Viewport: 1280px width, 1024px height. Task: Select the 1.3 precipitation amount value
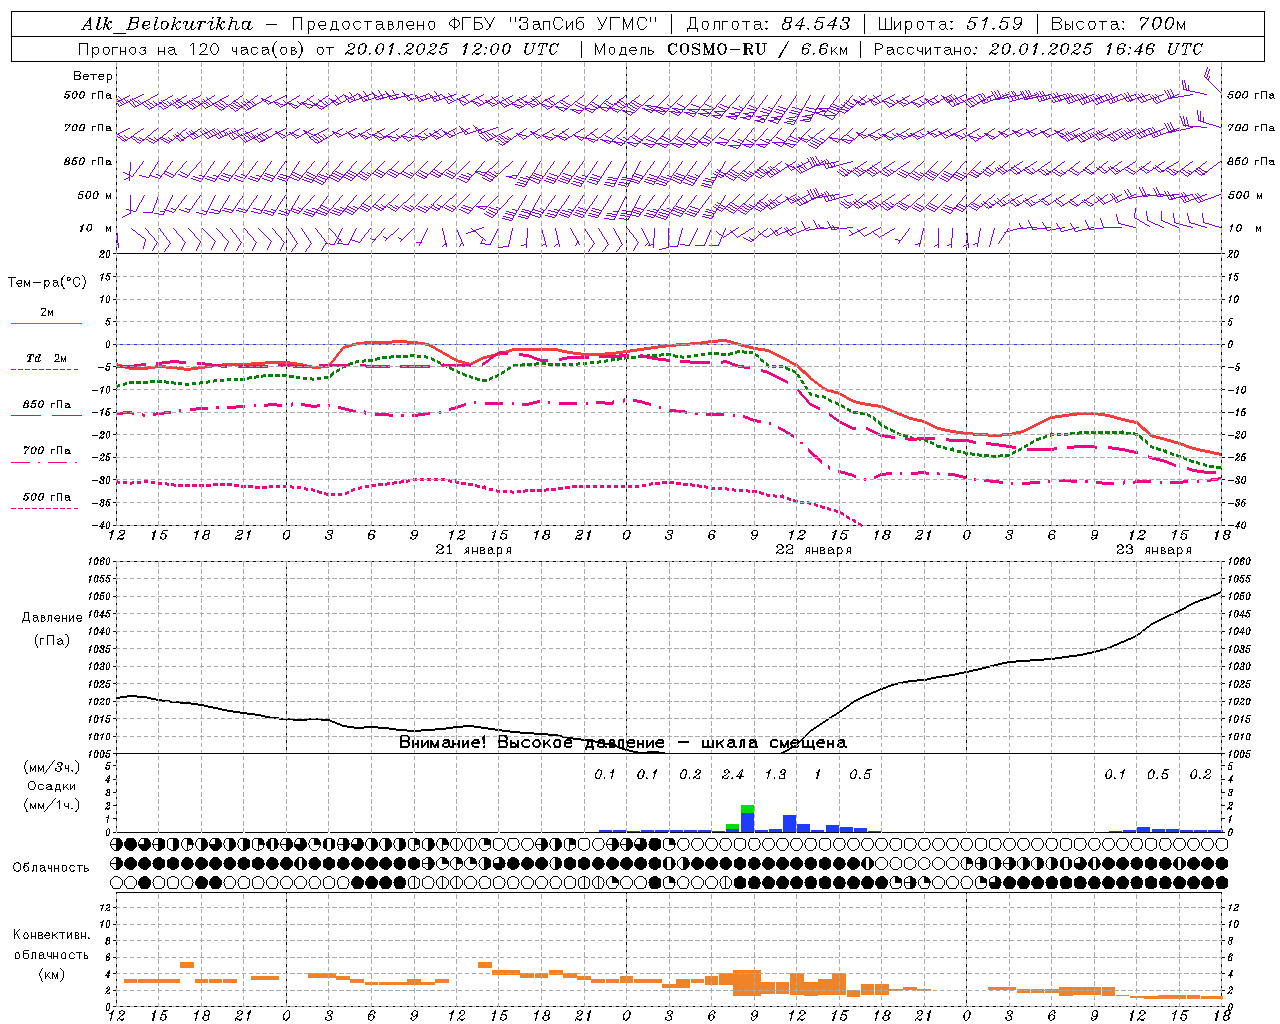775,774
